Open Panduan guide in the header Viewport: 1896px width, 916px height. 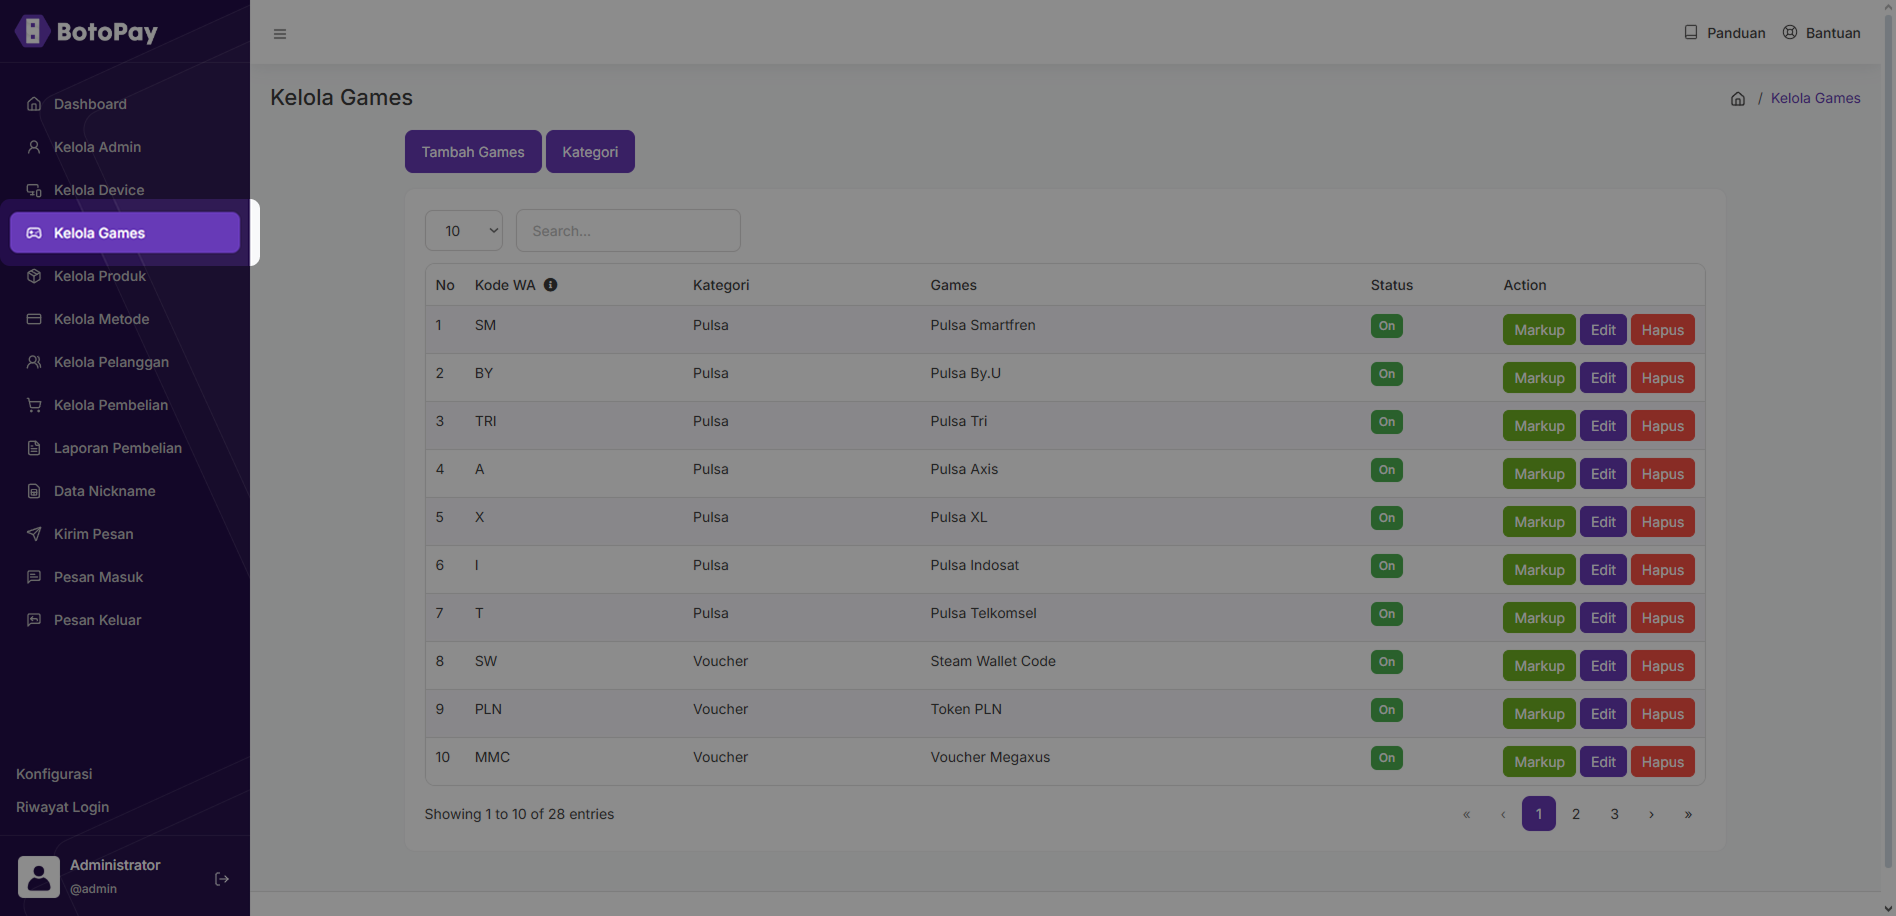click(1725, 33)
